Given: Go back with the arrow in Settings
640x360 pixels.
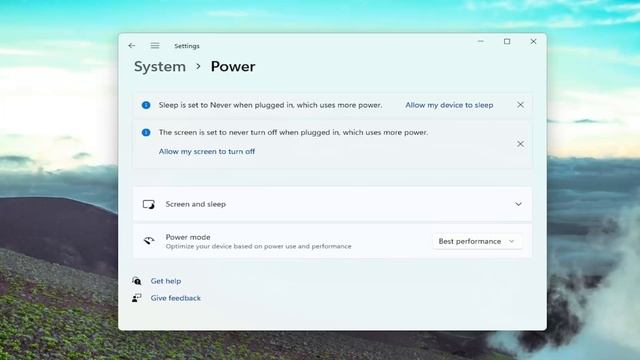Looking at the screenshot, I should pyautogui.click(x=131, y=46).
